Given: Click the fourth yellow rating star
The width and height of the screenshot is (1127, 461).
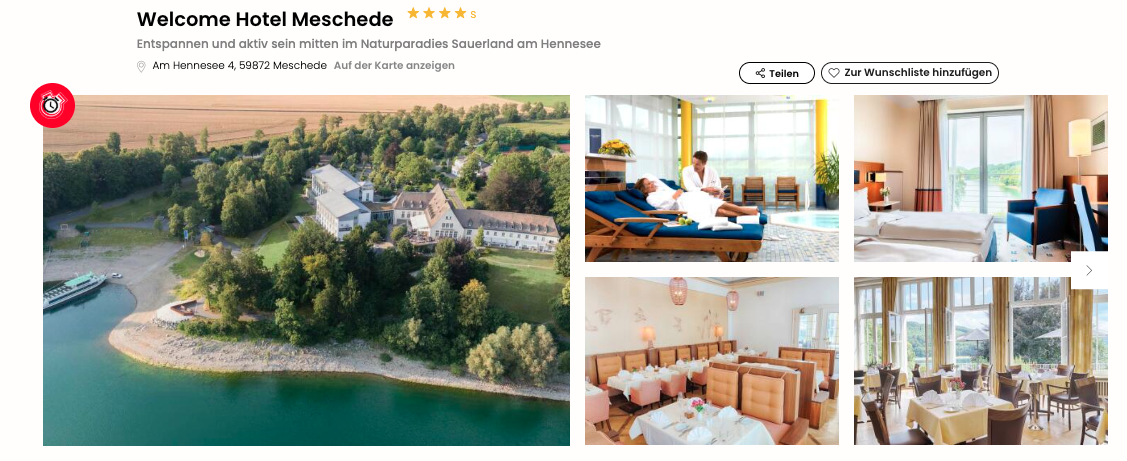Looking at the screenshot, I should (x=461, y=13).
